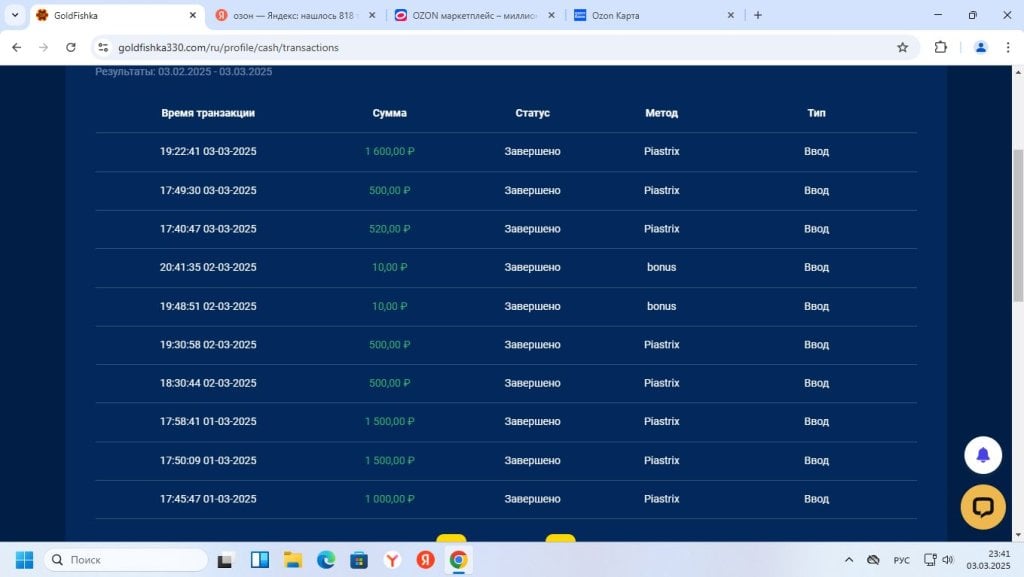The width and height of the screenshot is (1024, 577).
Task: Open the browser extensions puzzle icon
Action: (940, 47)
